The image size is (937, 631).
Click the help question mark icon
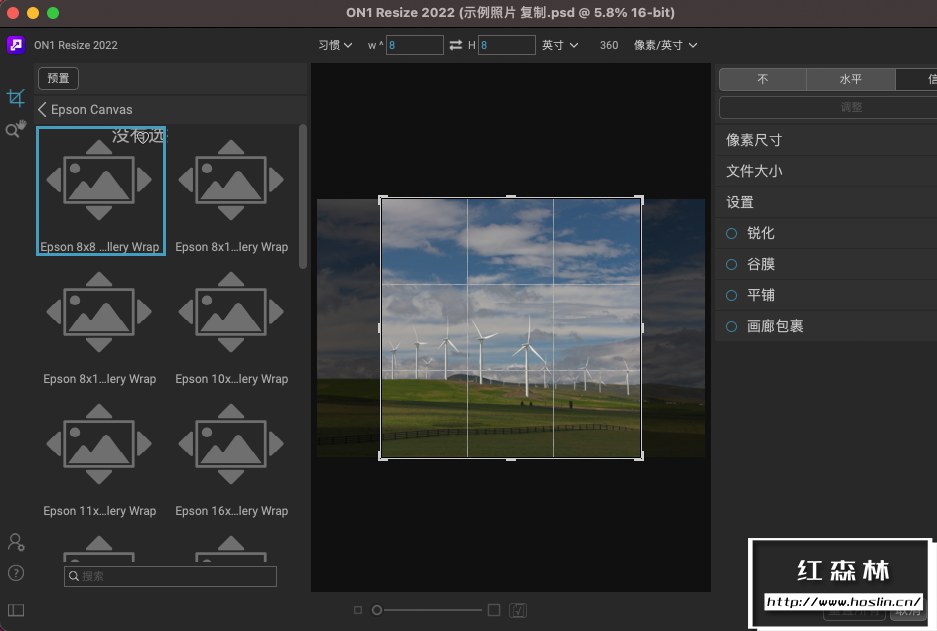pos(15,574)
